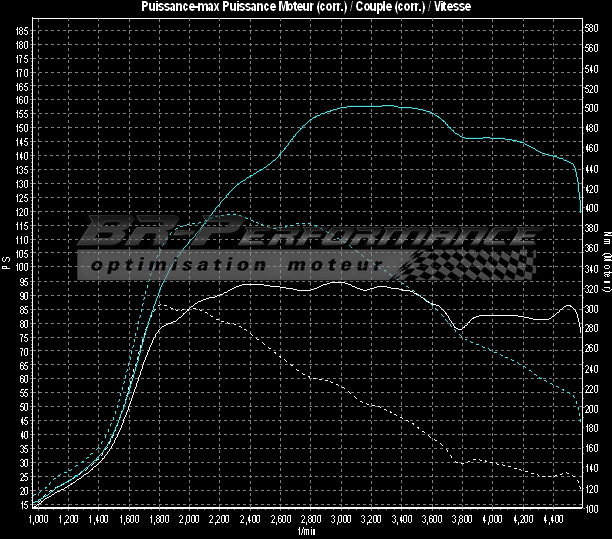Click the 2,000 tick on the rpm axis

[x=190, y=521]
